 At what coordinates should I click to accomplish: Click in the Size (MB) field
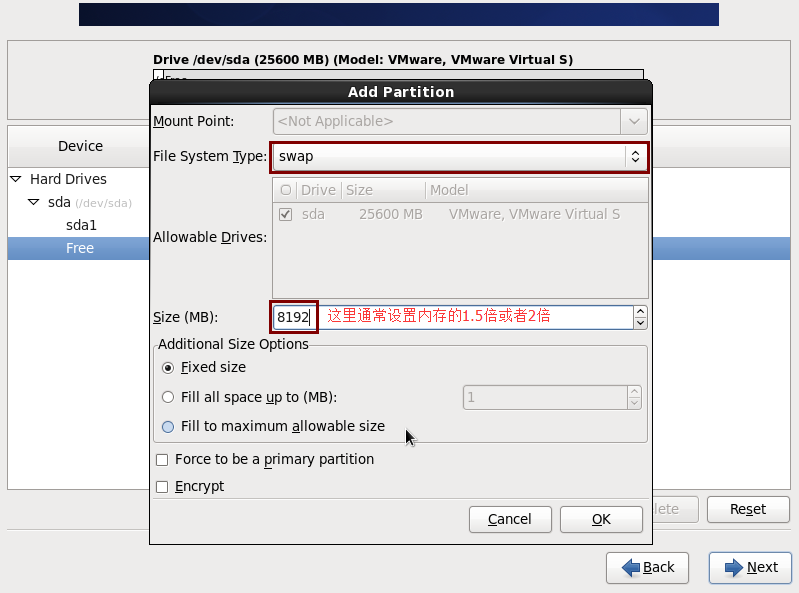coord(454,317)
